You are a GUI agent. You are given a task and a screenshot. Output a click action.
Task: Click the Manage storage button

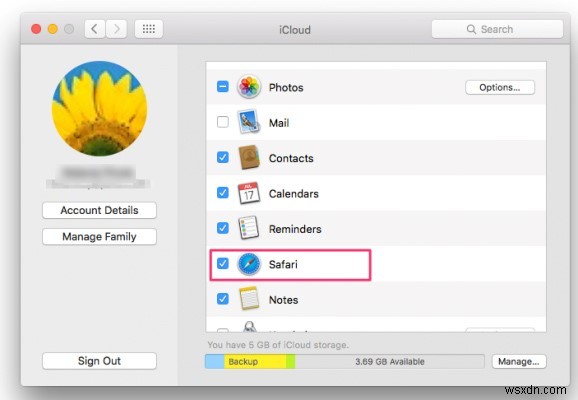(519, 361)
